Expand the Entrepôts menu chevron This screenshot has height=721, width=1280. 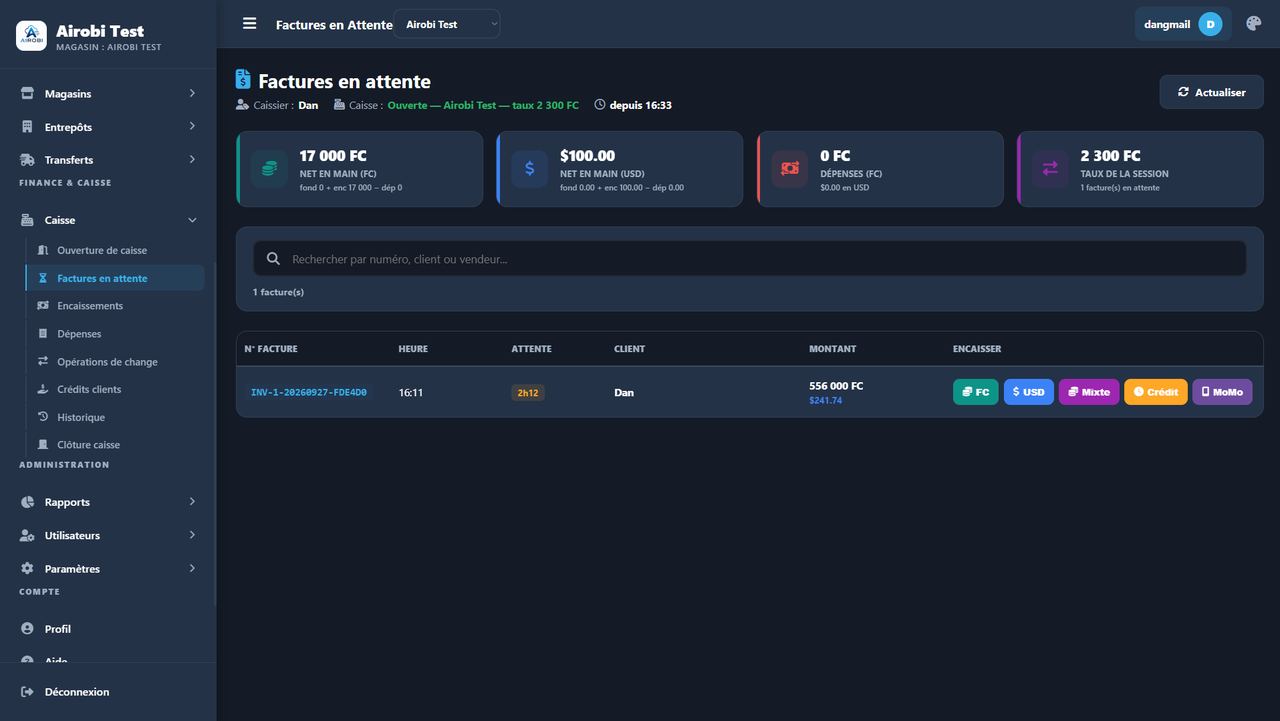192,127
